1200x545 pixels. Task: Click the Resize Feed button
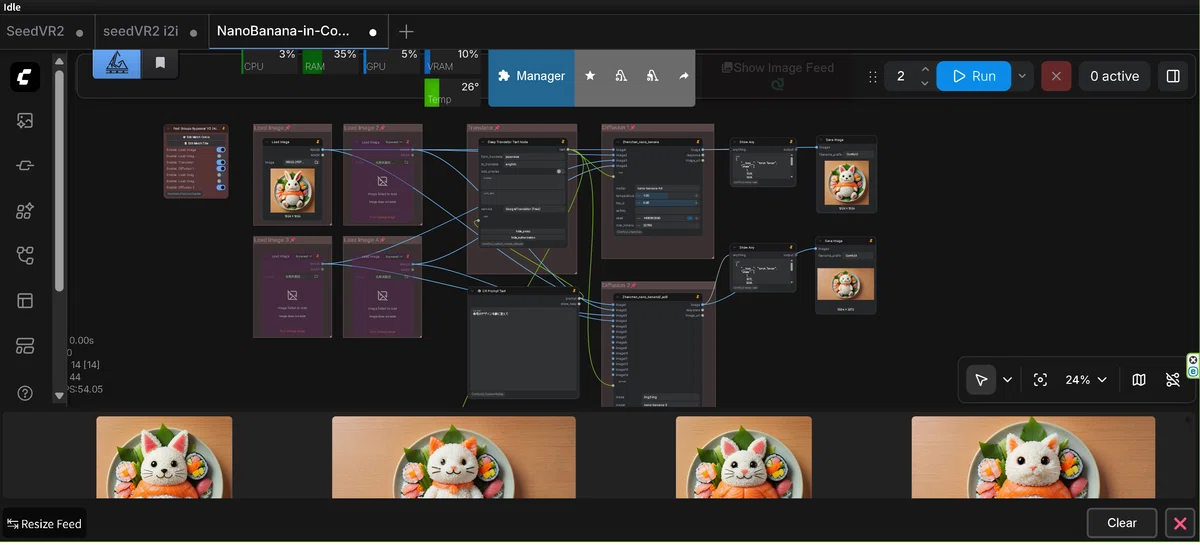(43, 523)
